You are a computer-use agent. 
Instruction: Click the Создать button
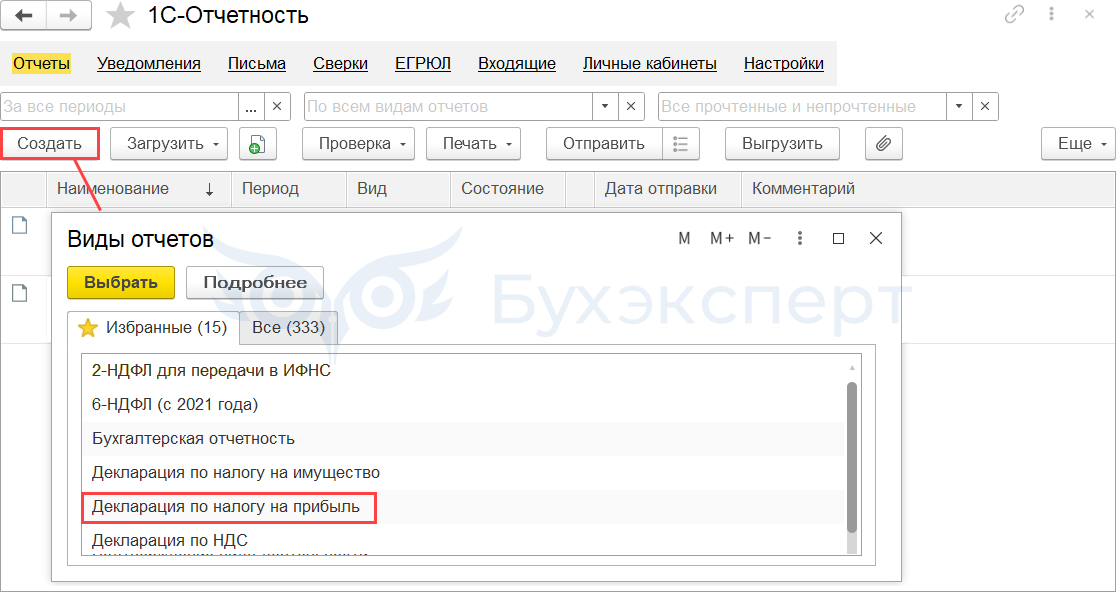tap(50, 144)
